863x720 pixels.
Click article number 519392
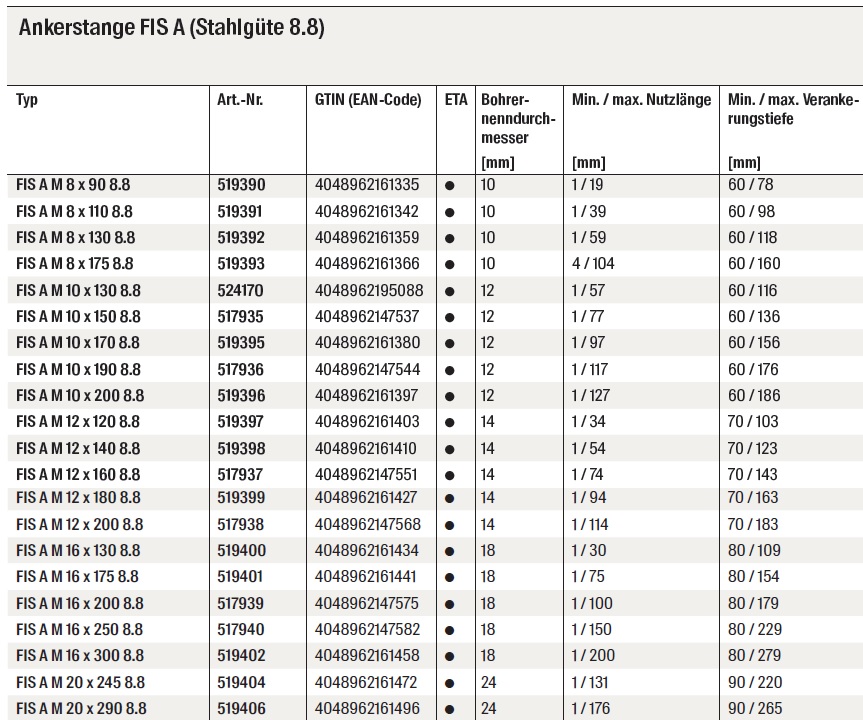[241, 237]
